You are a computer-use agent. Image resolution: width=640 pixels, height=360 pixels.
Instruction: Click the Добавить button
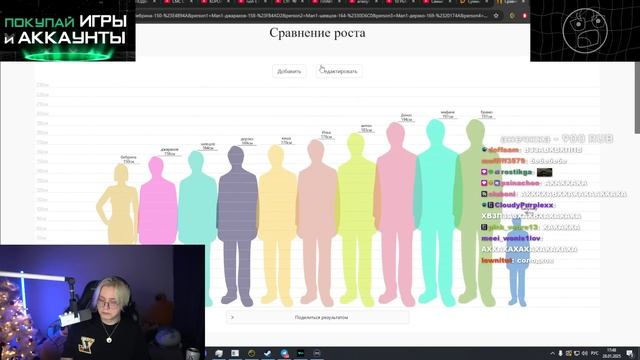(289, 71)
